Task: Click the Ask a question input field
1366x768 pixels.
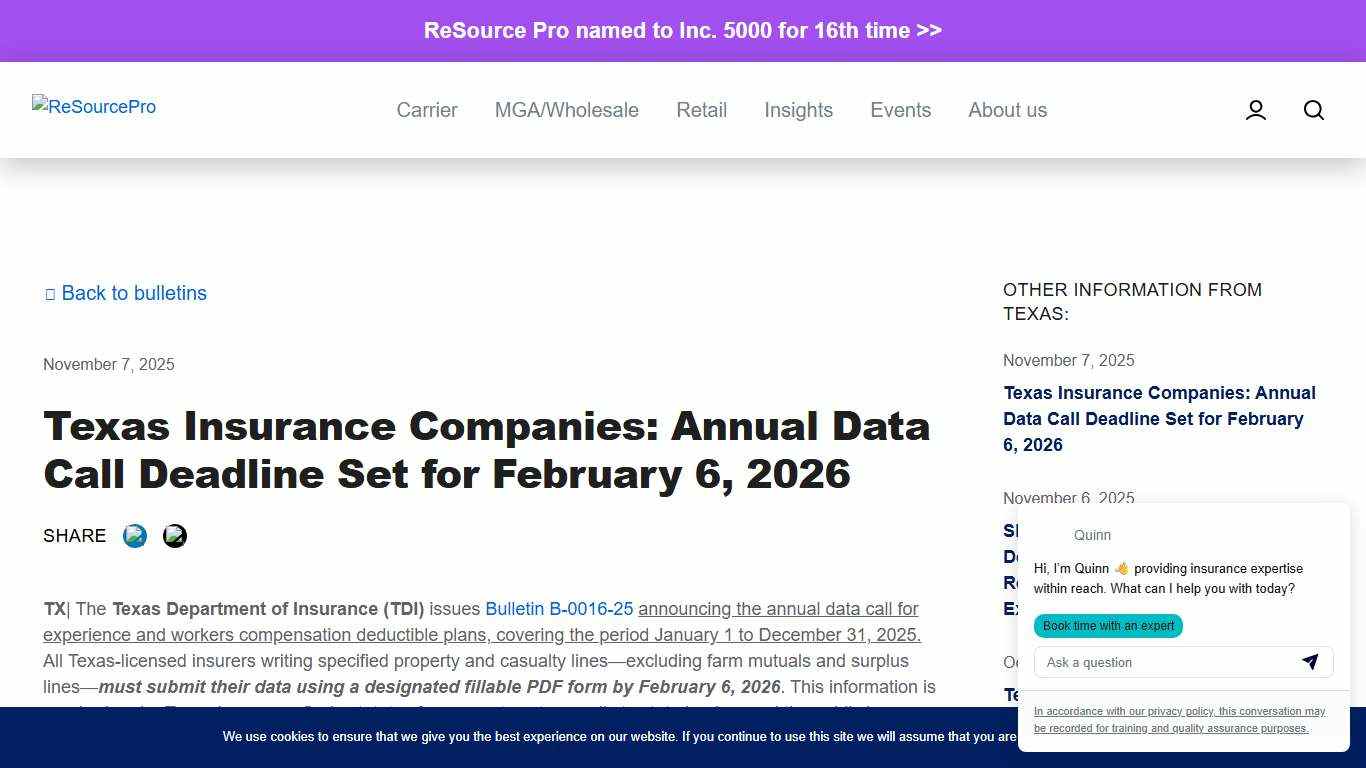Action: tap(1160, 662)
